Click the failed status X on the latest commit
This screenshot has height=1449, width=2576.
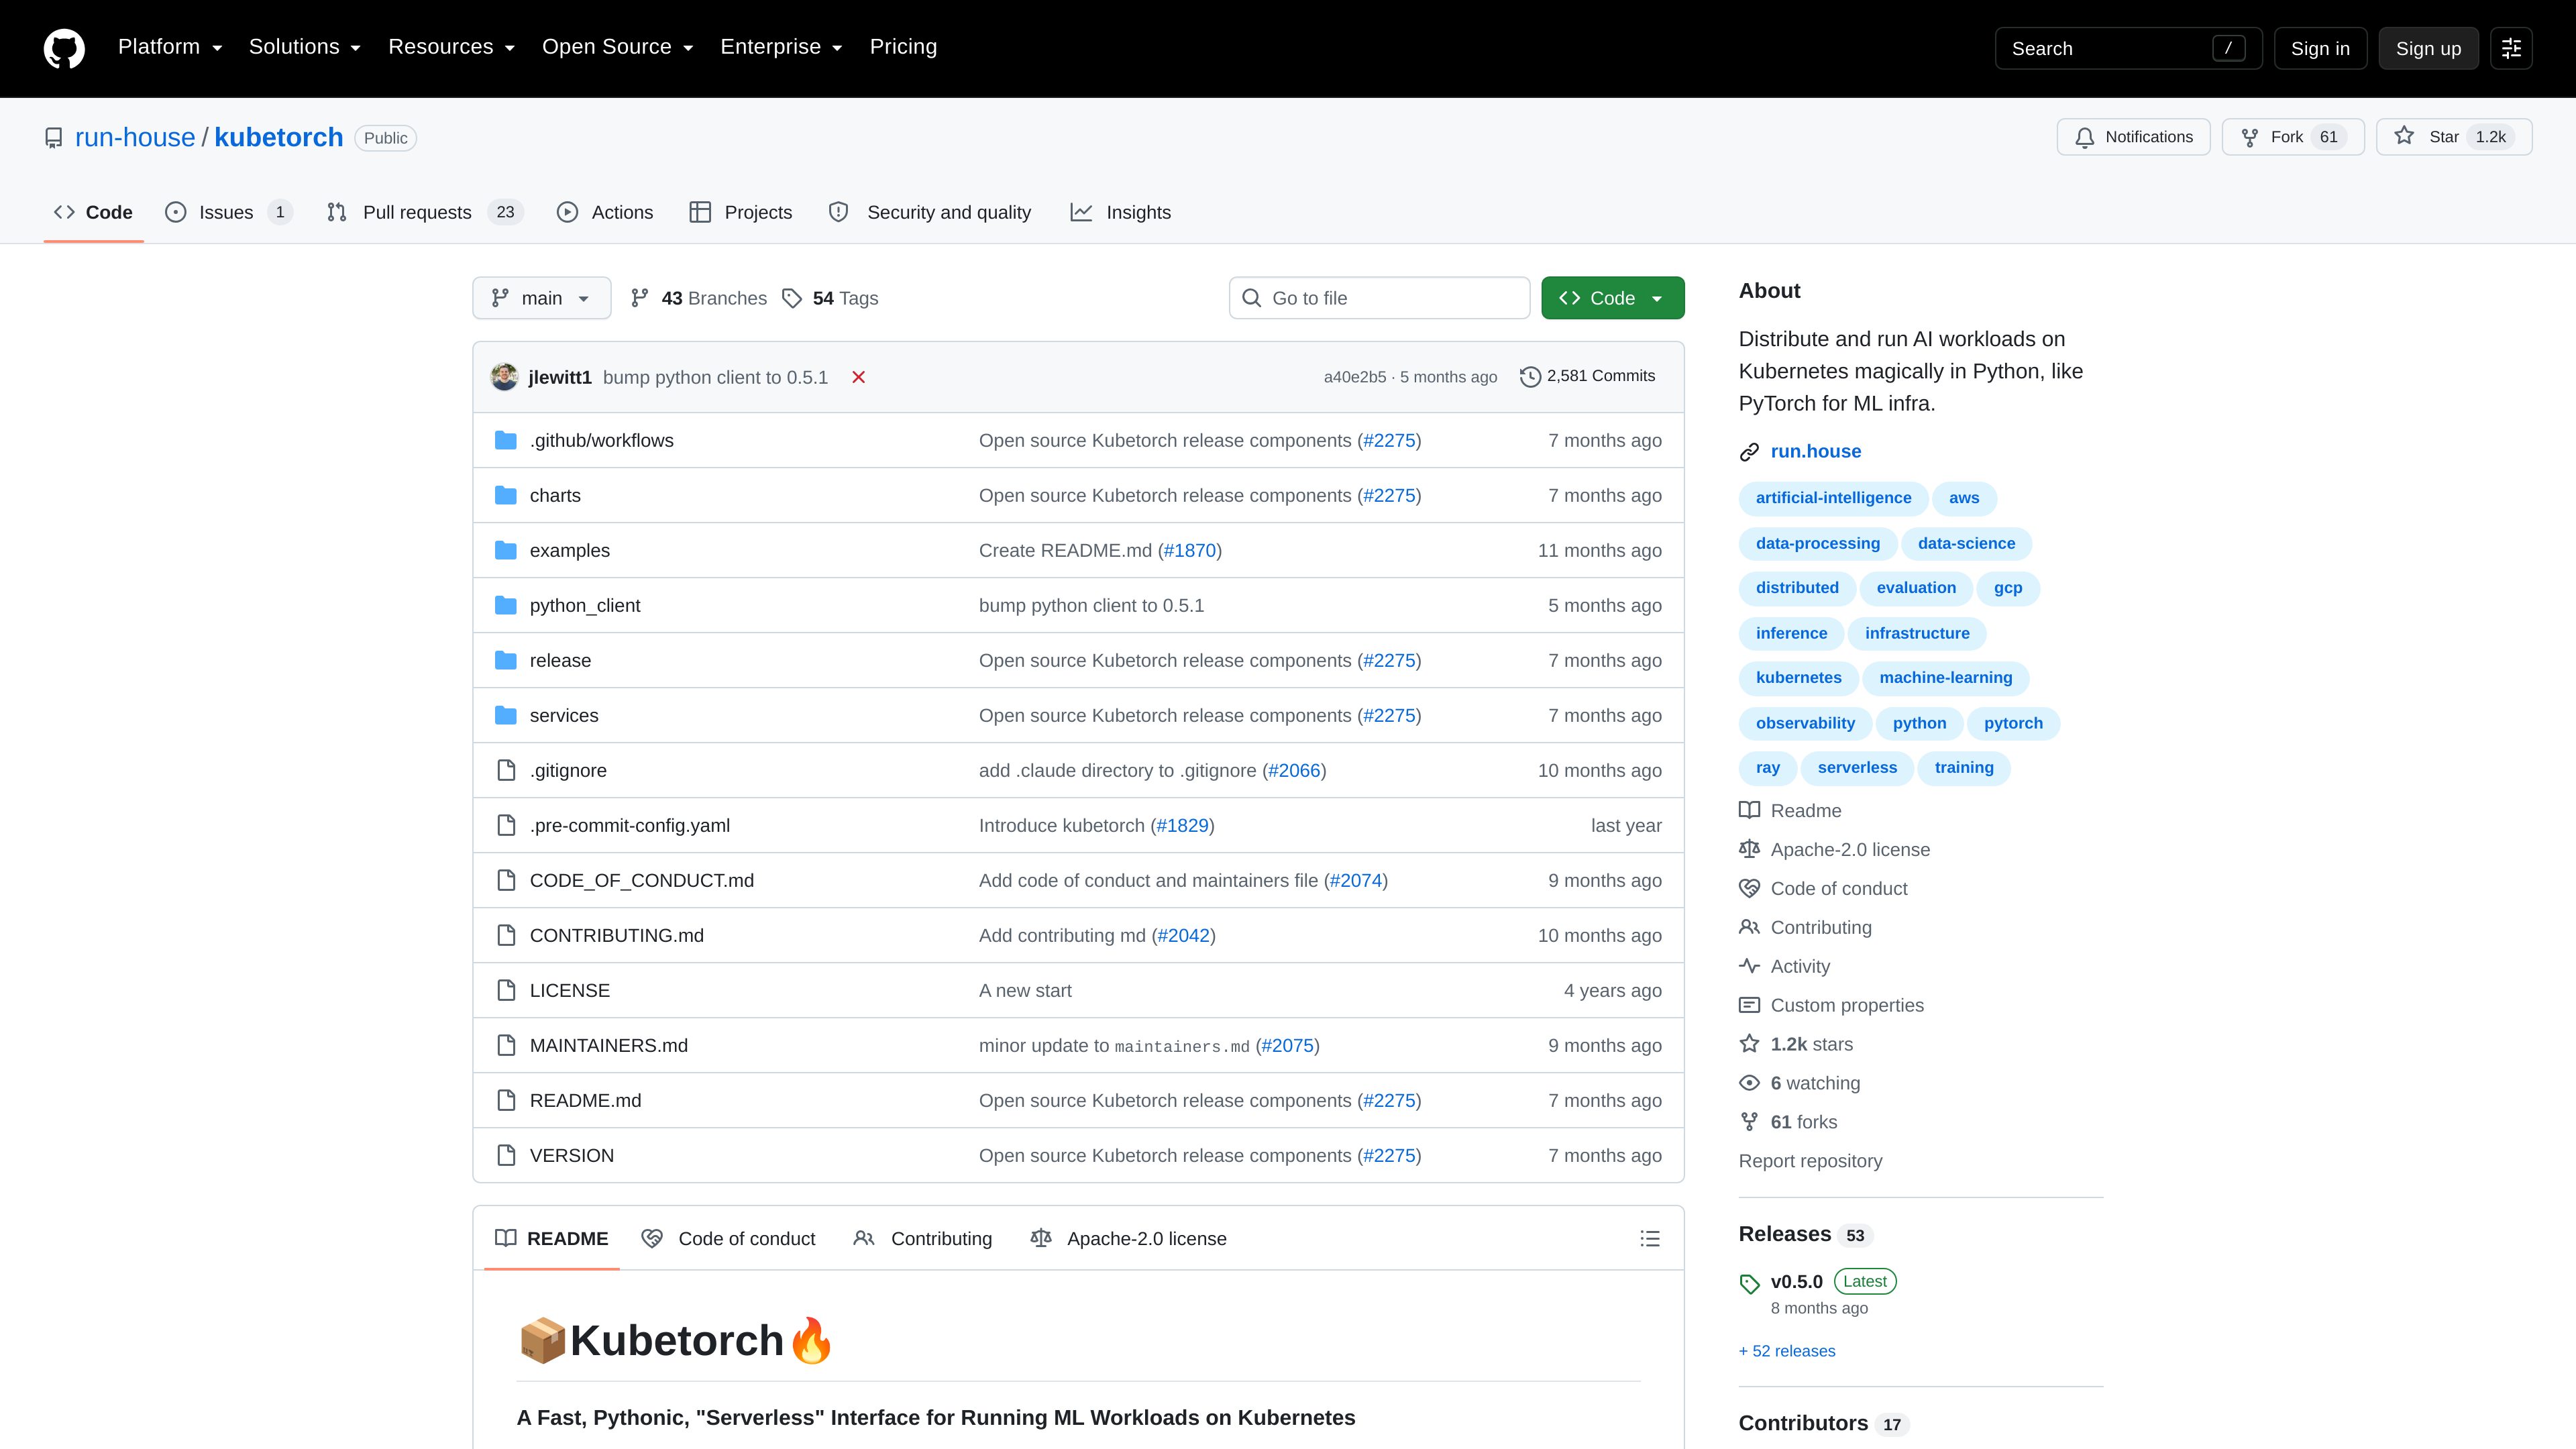click(858, 377)
